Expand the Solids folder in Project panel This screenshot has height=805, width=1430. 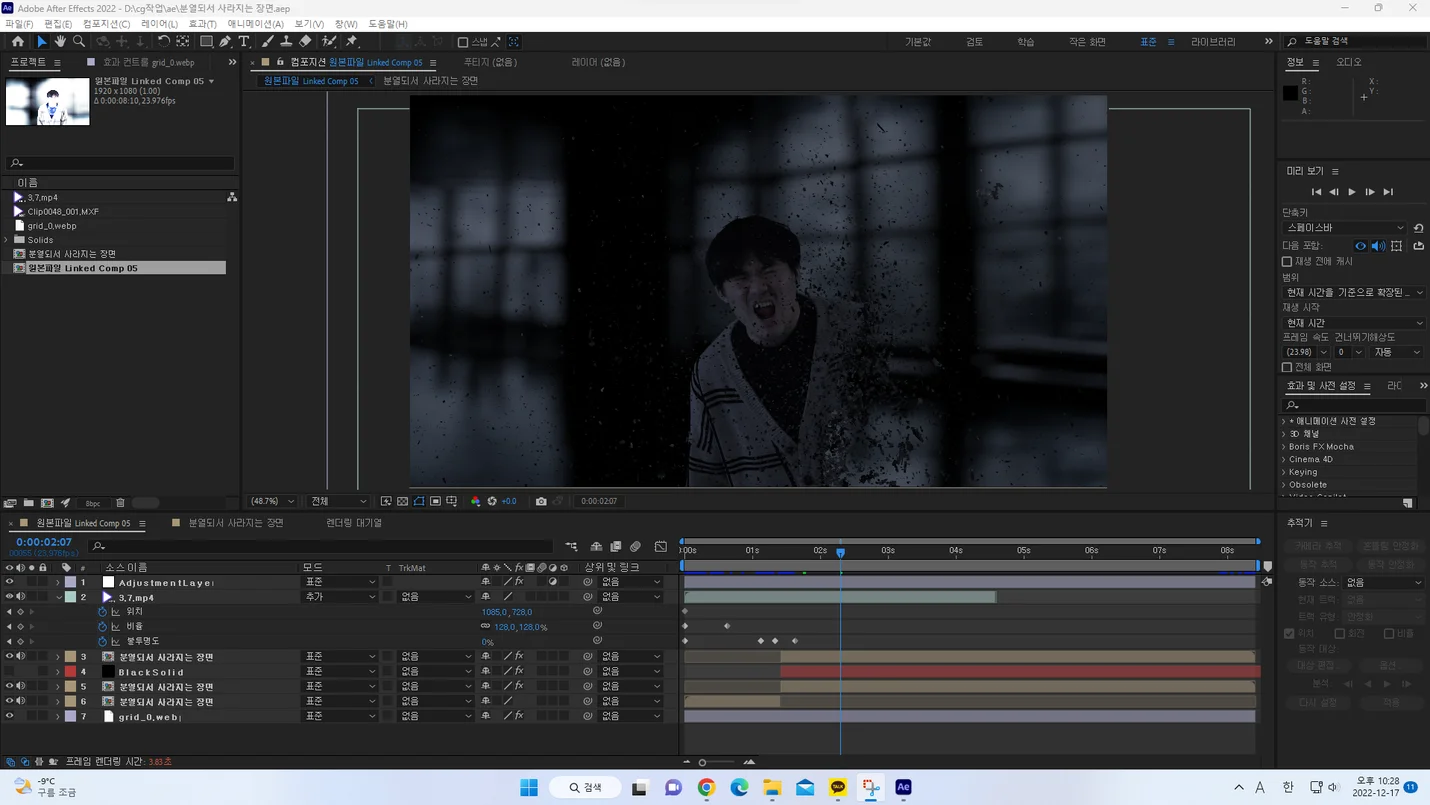[x=7, y=240]
